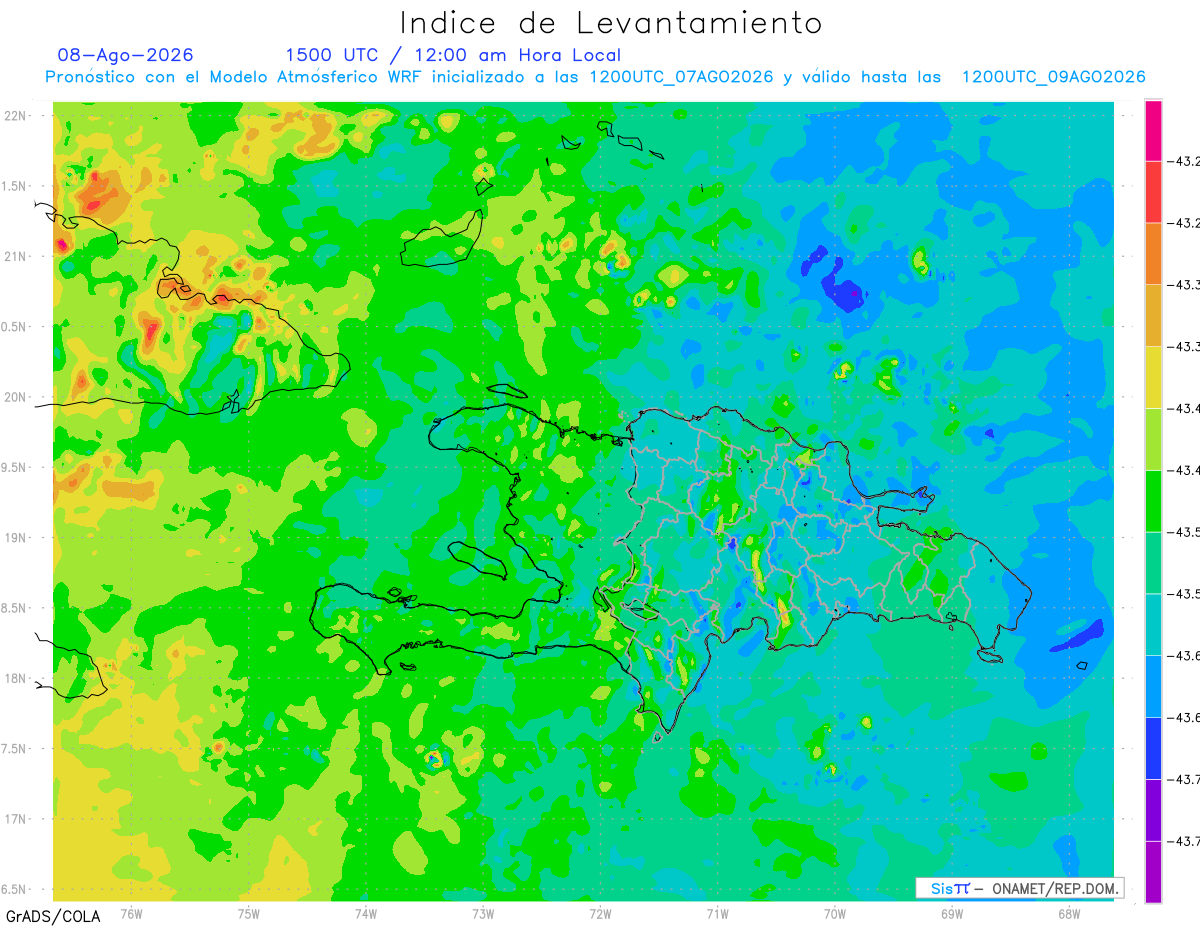Click the '1200UTC_09AGO2026' valid-until time

[x=1053, y=77]
